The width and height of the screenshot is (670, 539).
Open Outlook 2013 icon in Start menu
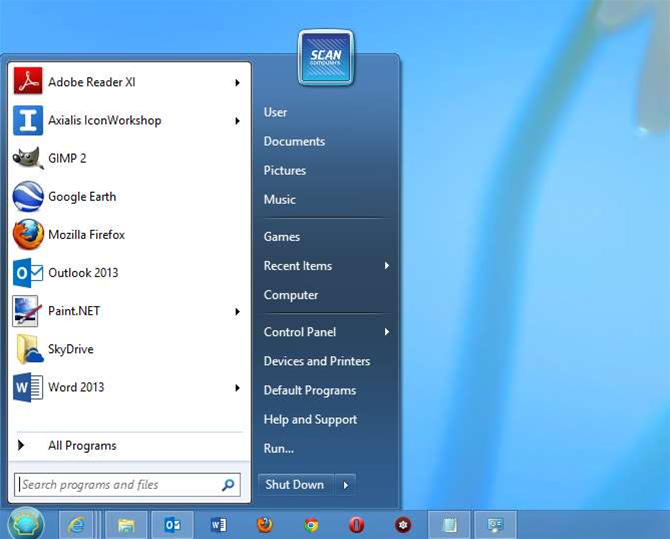28,273
